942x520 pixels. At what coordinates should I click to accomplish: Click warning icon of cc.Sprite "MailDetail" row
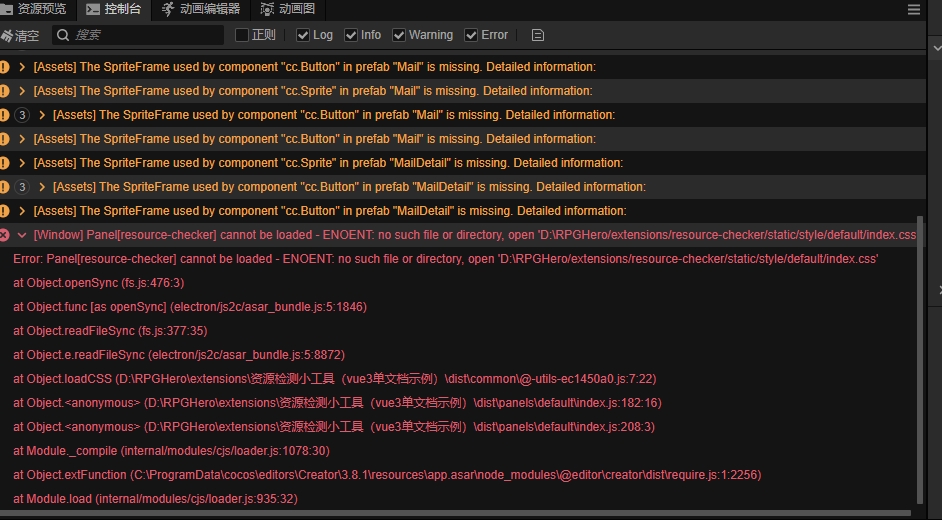coord(4,163)
